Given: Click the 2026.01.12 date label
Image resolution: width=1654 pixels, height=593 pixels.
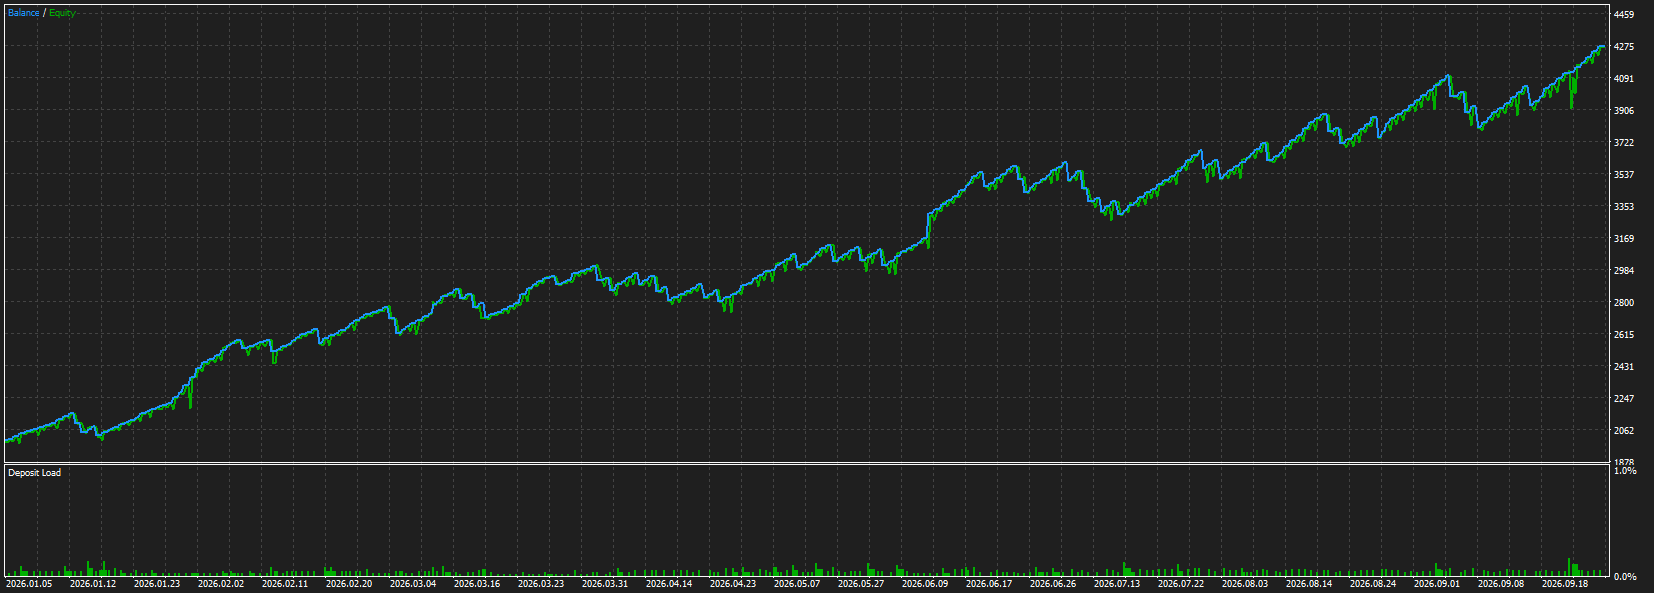Looking at the screenshot, I should [93, 584].
